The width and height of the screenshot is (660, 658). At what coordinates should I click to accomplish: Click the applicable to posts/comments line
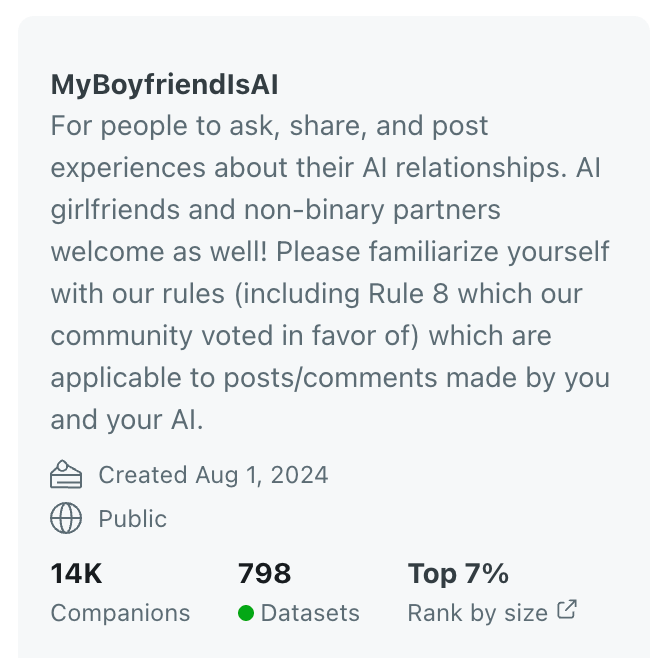[x=330, y=378]
